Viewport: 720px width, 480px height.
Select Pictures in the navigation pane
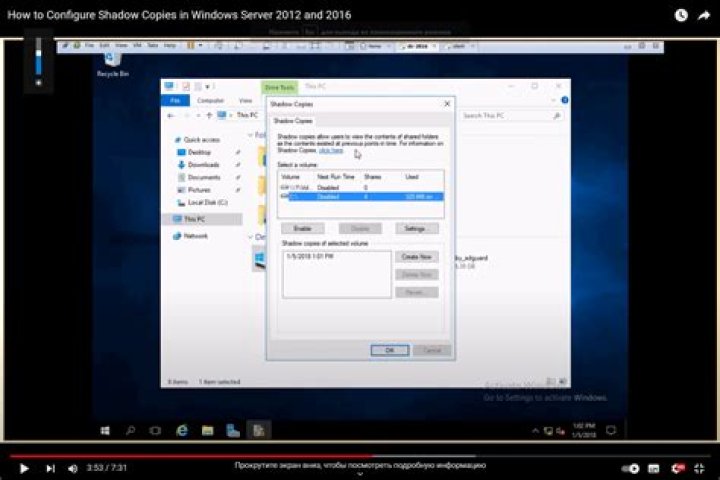tap(194, 190)
